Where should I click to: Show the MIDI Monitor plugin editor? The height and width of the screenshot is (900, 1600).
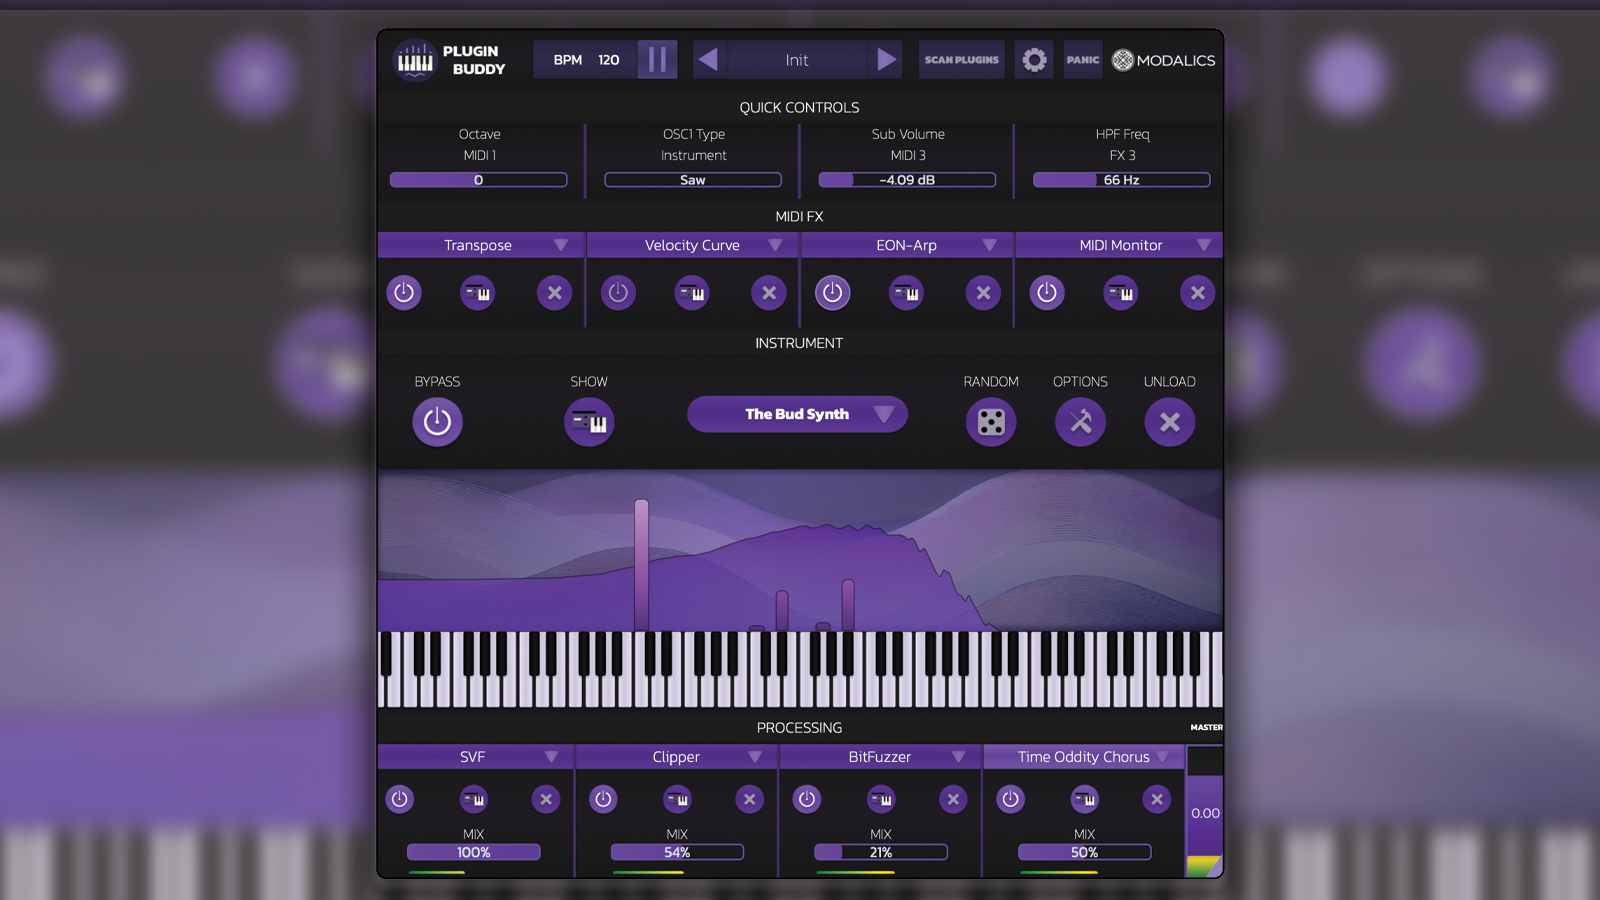(x=1121, y=293)
